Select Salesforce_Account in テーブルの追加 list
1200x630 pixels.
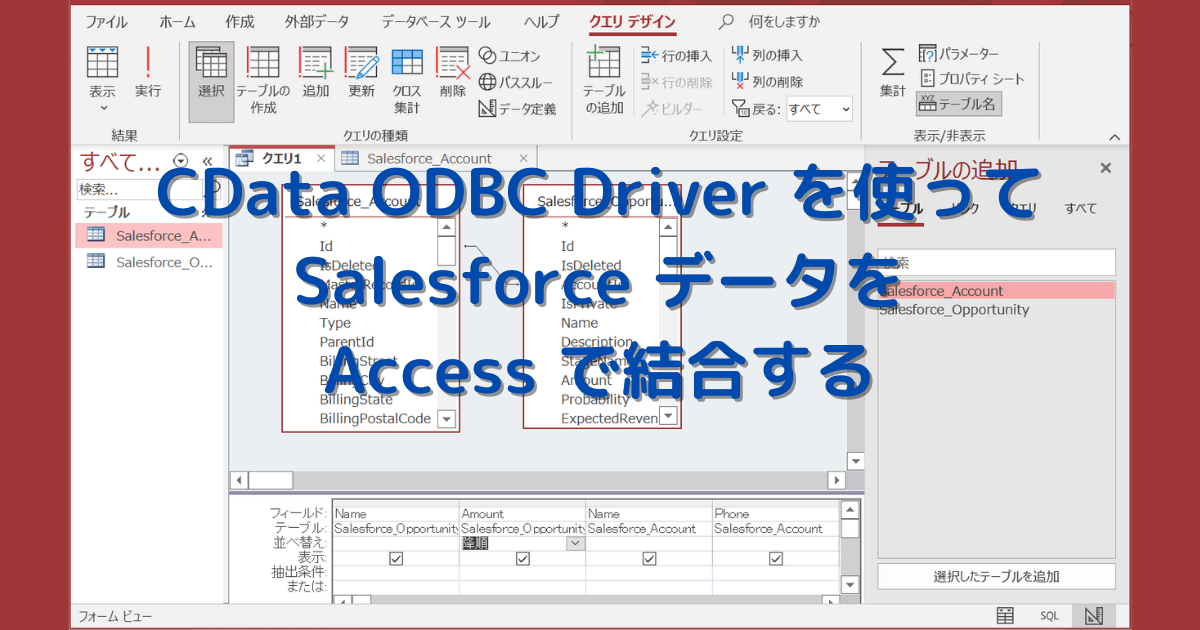pos(996,291)
